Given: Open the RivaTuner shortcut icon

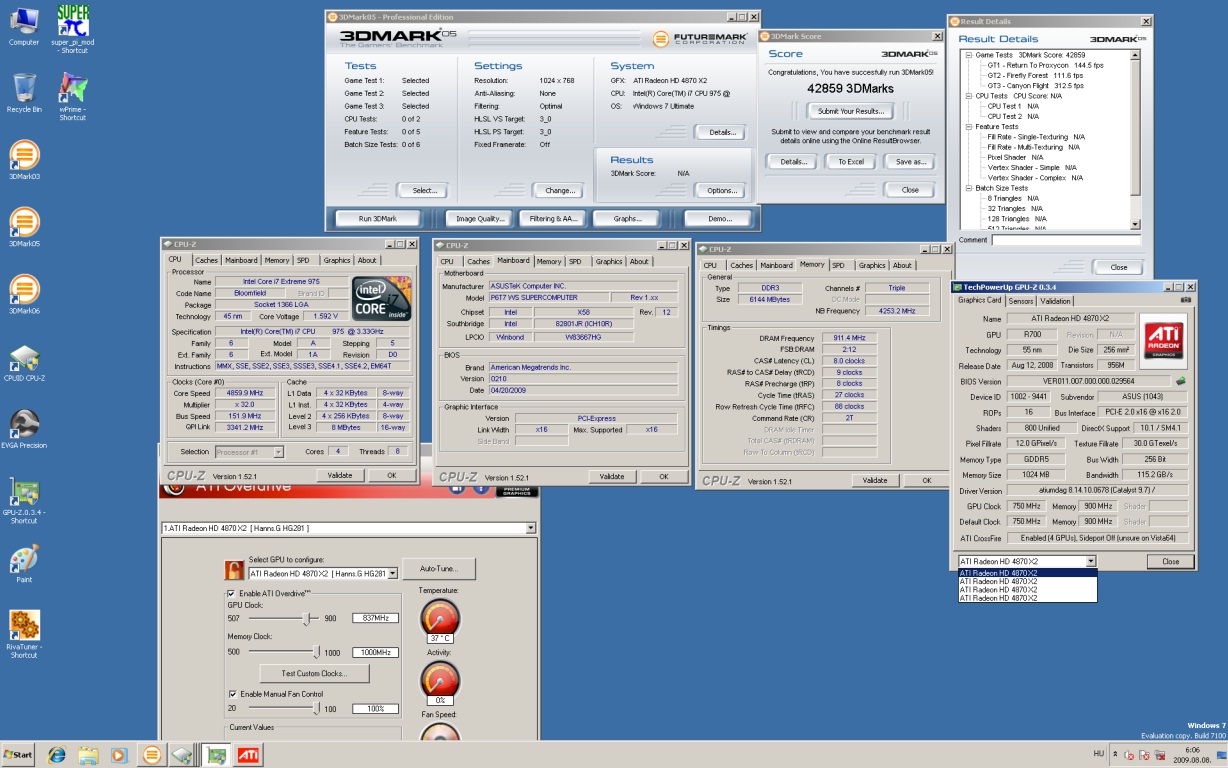Looking at the screenshot, I should [24, 627].
